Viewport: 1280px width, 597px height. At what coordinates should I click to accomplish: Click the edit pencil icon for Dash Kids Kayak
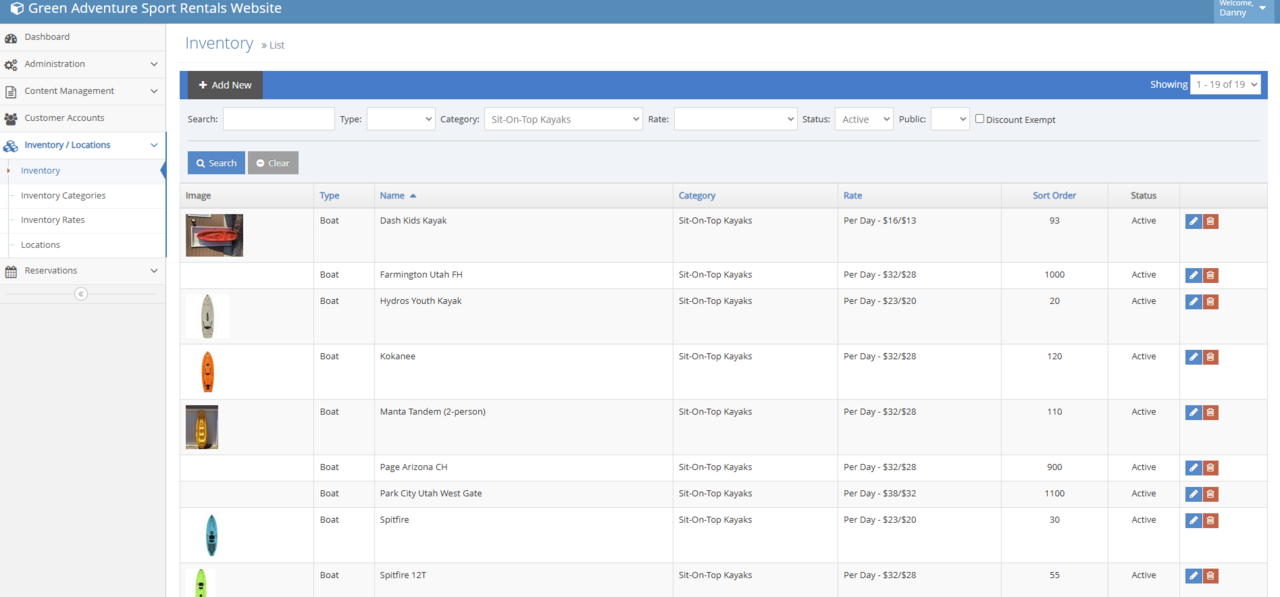click(1193, 221)
